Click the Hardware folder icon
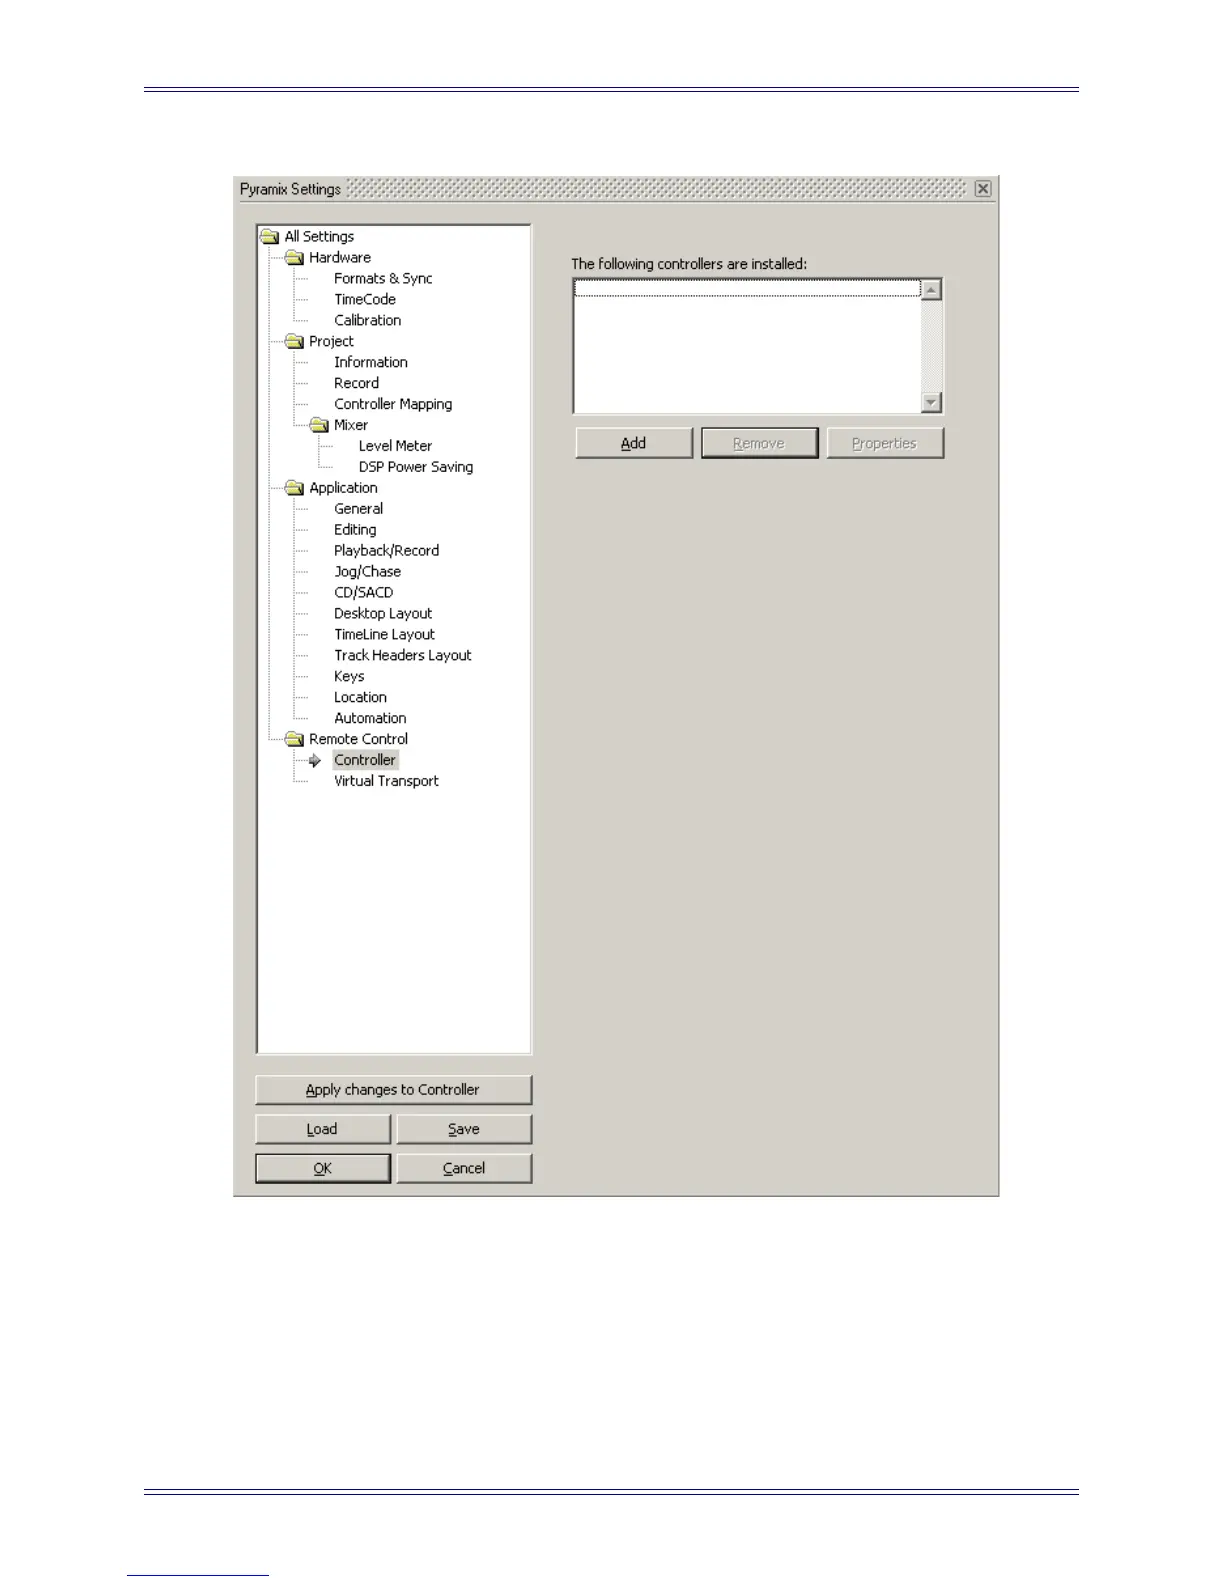 294,258
